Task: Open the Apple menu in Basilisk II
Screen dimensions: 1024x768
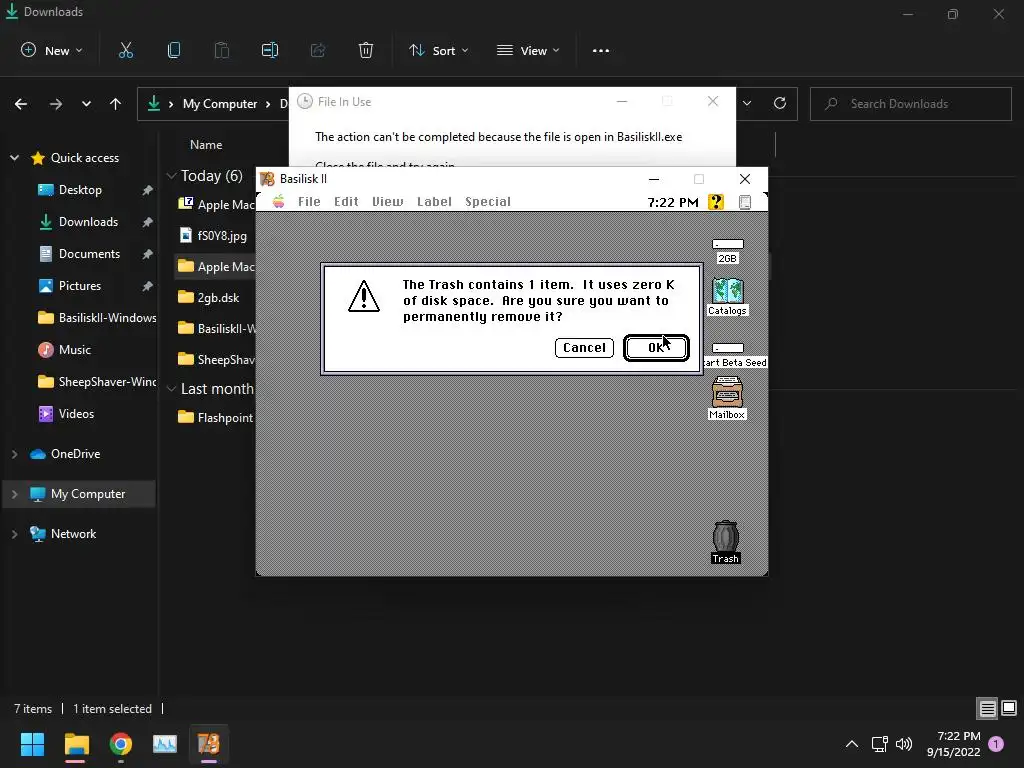Action: 278,202
